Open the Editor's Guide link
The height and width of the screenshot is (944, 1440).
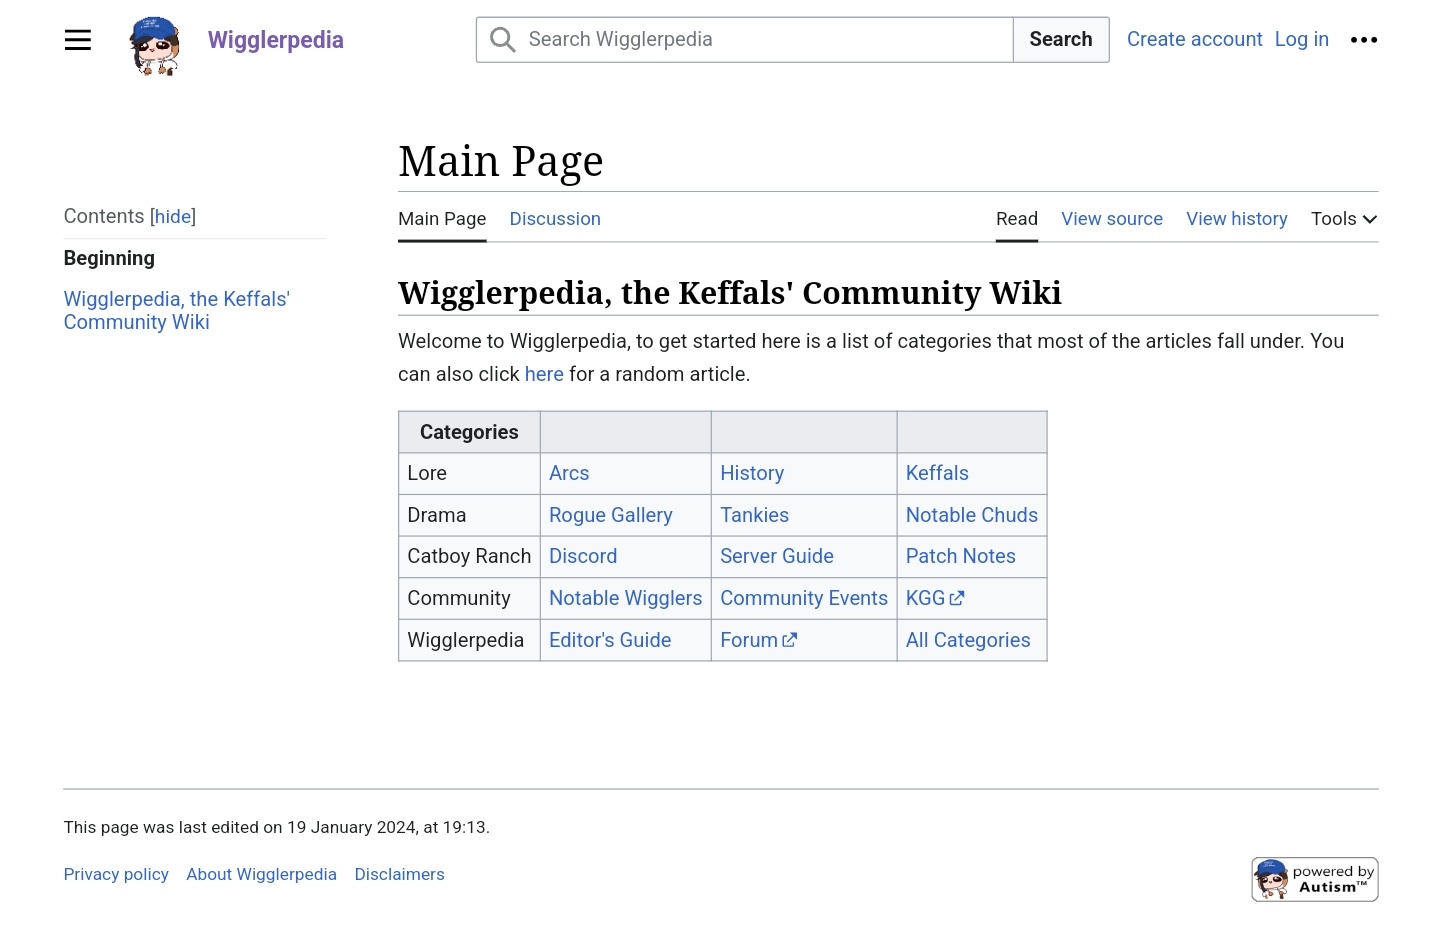610,640
